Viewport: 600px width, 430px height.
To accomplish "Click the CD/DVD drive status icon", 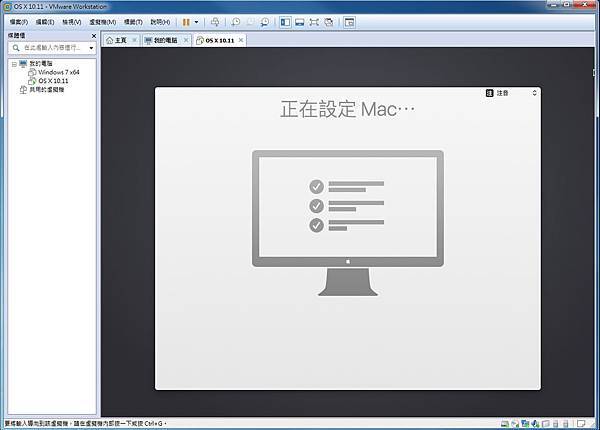I will (515, 423).
